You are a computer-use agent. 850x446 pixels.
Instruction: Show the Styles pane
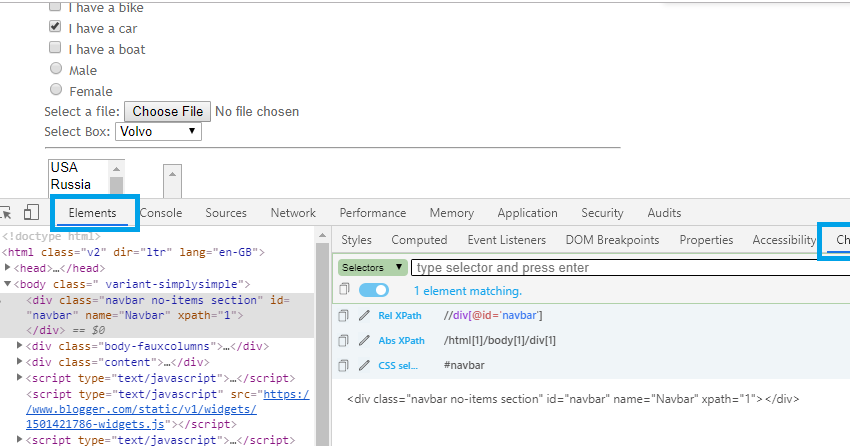coord(356,240)
